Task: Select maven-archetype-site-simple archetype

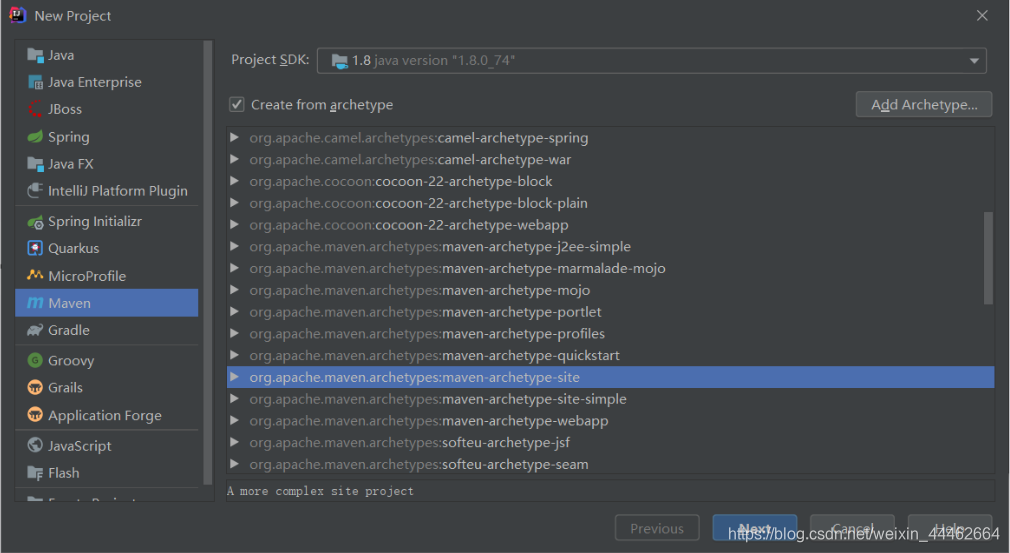Action: pos(610,399)
